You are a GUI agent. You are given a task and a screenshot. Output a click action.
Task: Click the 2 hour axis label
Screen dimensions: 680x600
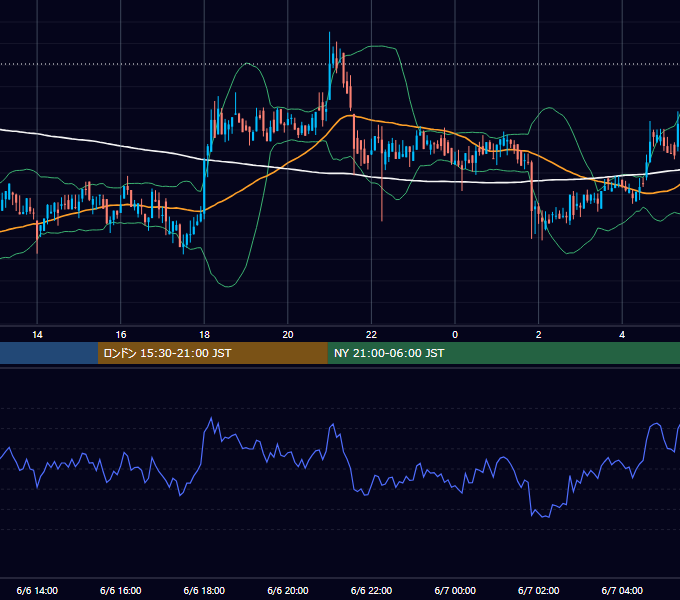click(x=539, y=335)
